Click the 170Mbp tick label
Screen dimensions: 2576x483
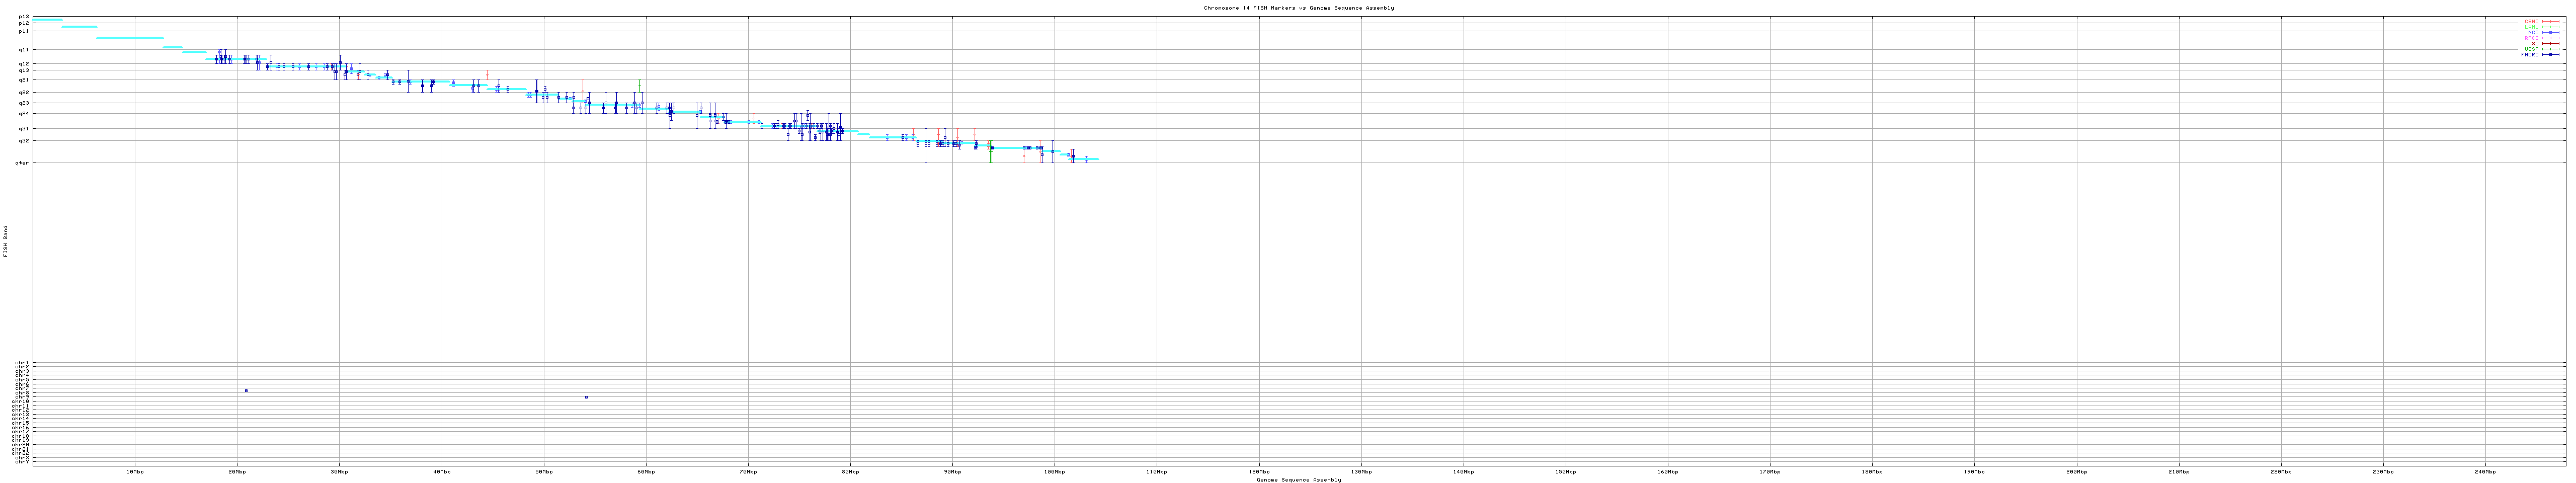[1770, 471]
